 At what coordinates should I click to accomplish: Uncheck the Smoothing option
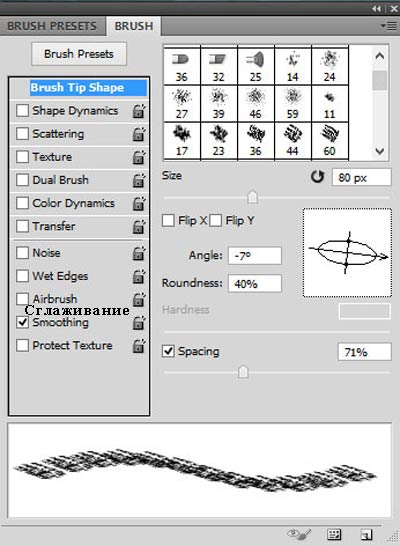22,322
